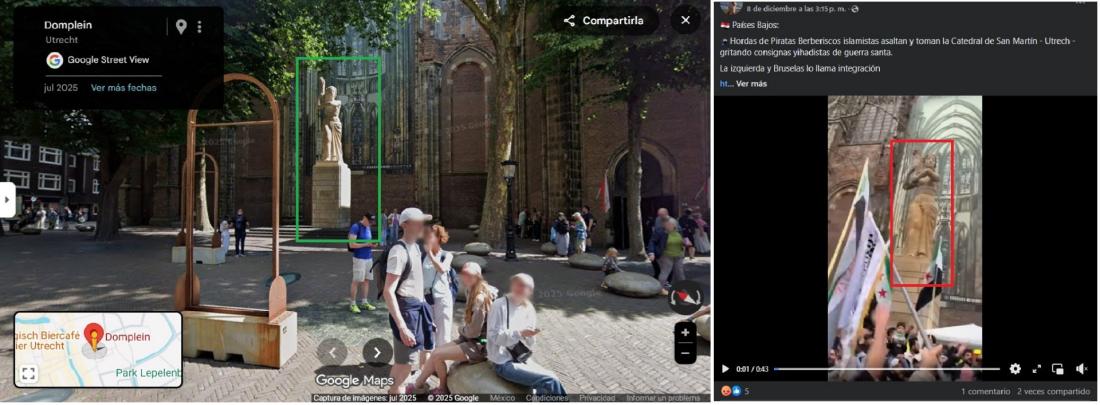Expand post text with 'Ver más'
Screen dimensions: 1100x405
tap(751, 84)
